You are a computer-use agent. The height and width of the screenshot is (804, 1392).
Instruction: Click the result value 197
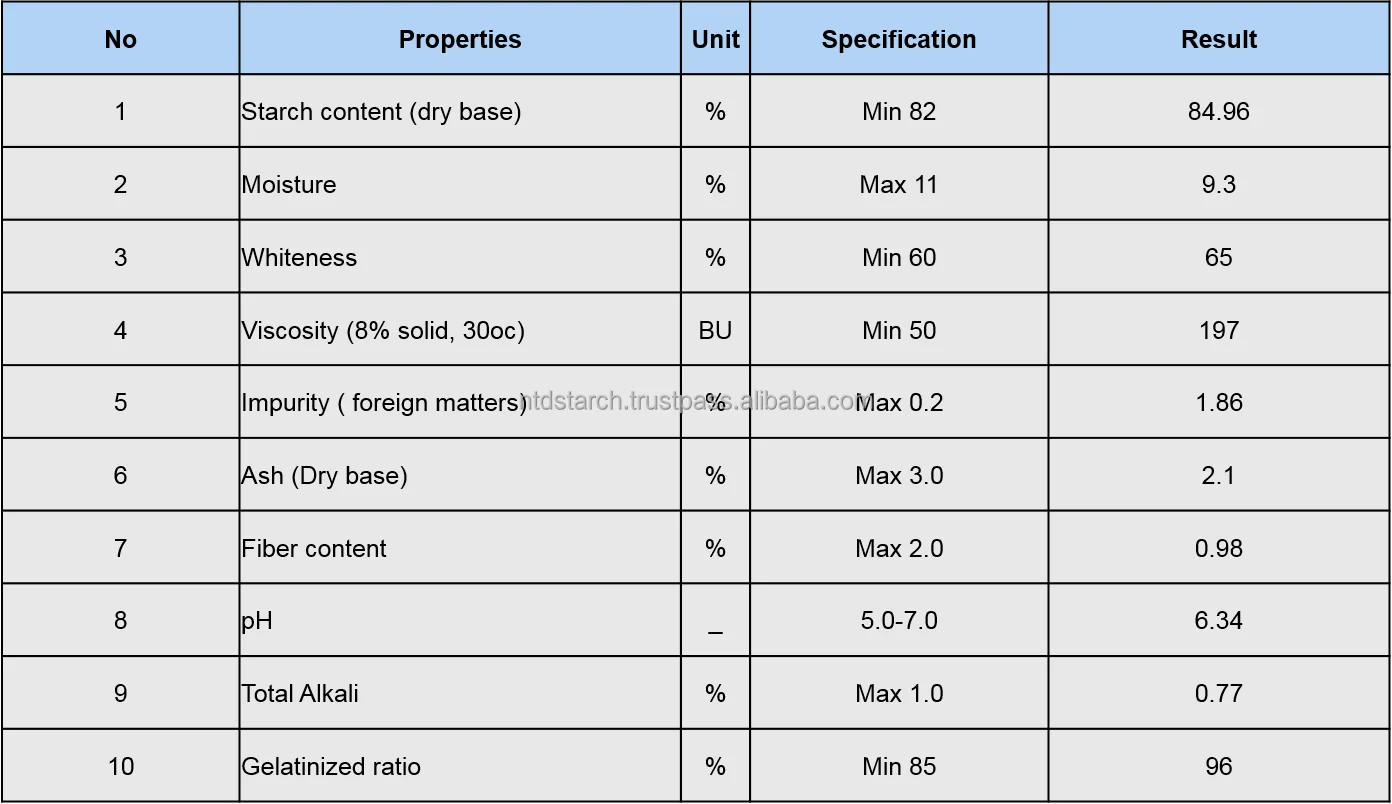[1218, 330]
